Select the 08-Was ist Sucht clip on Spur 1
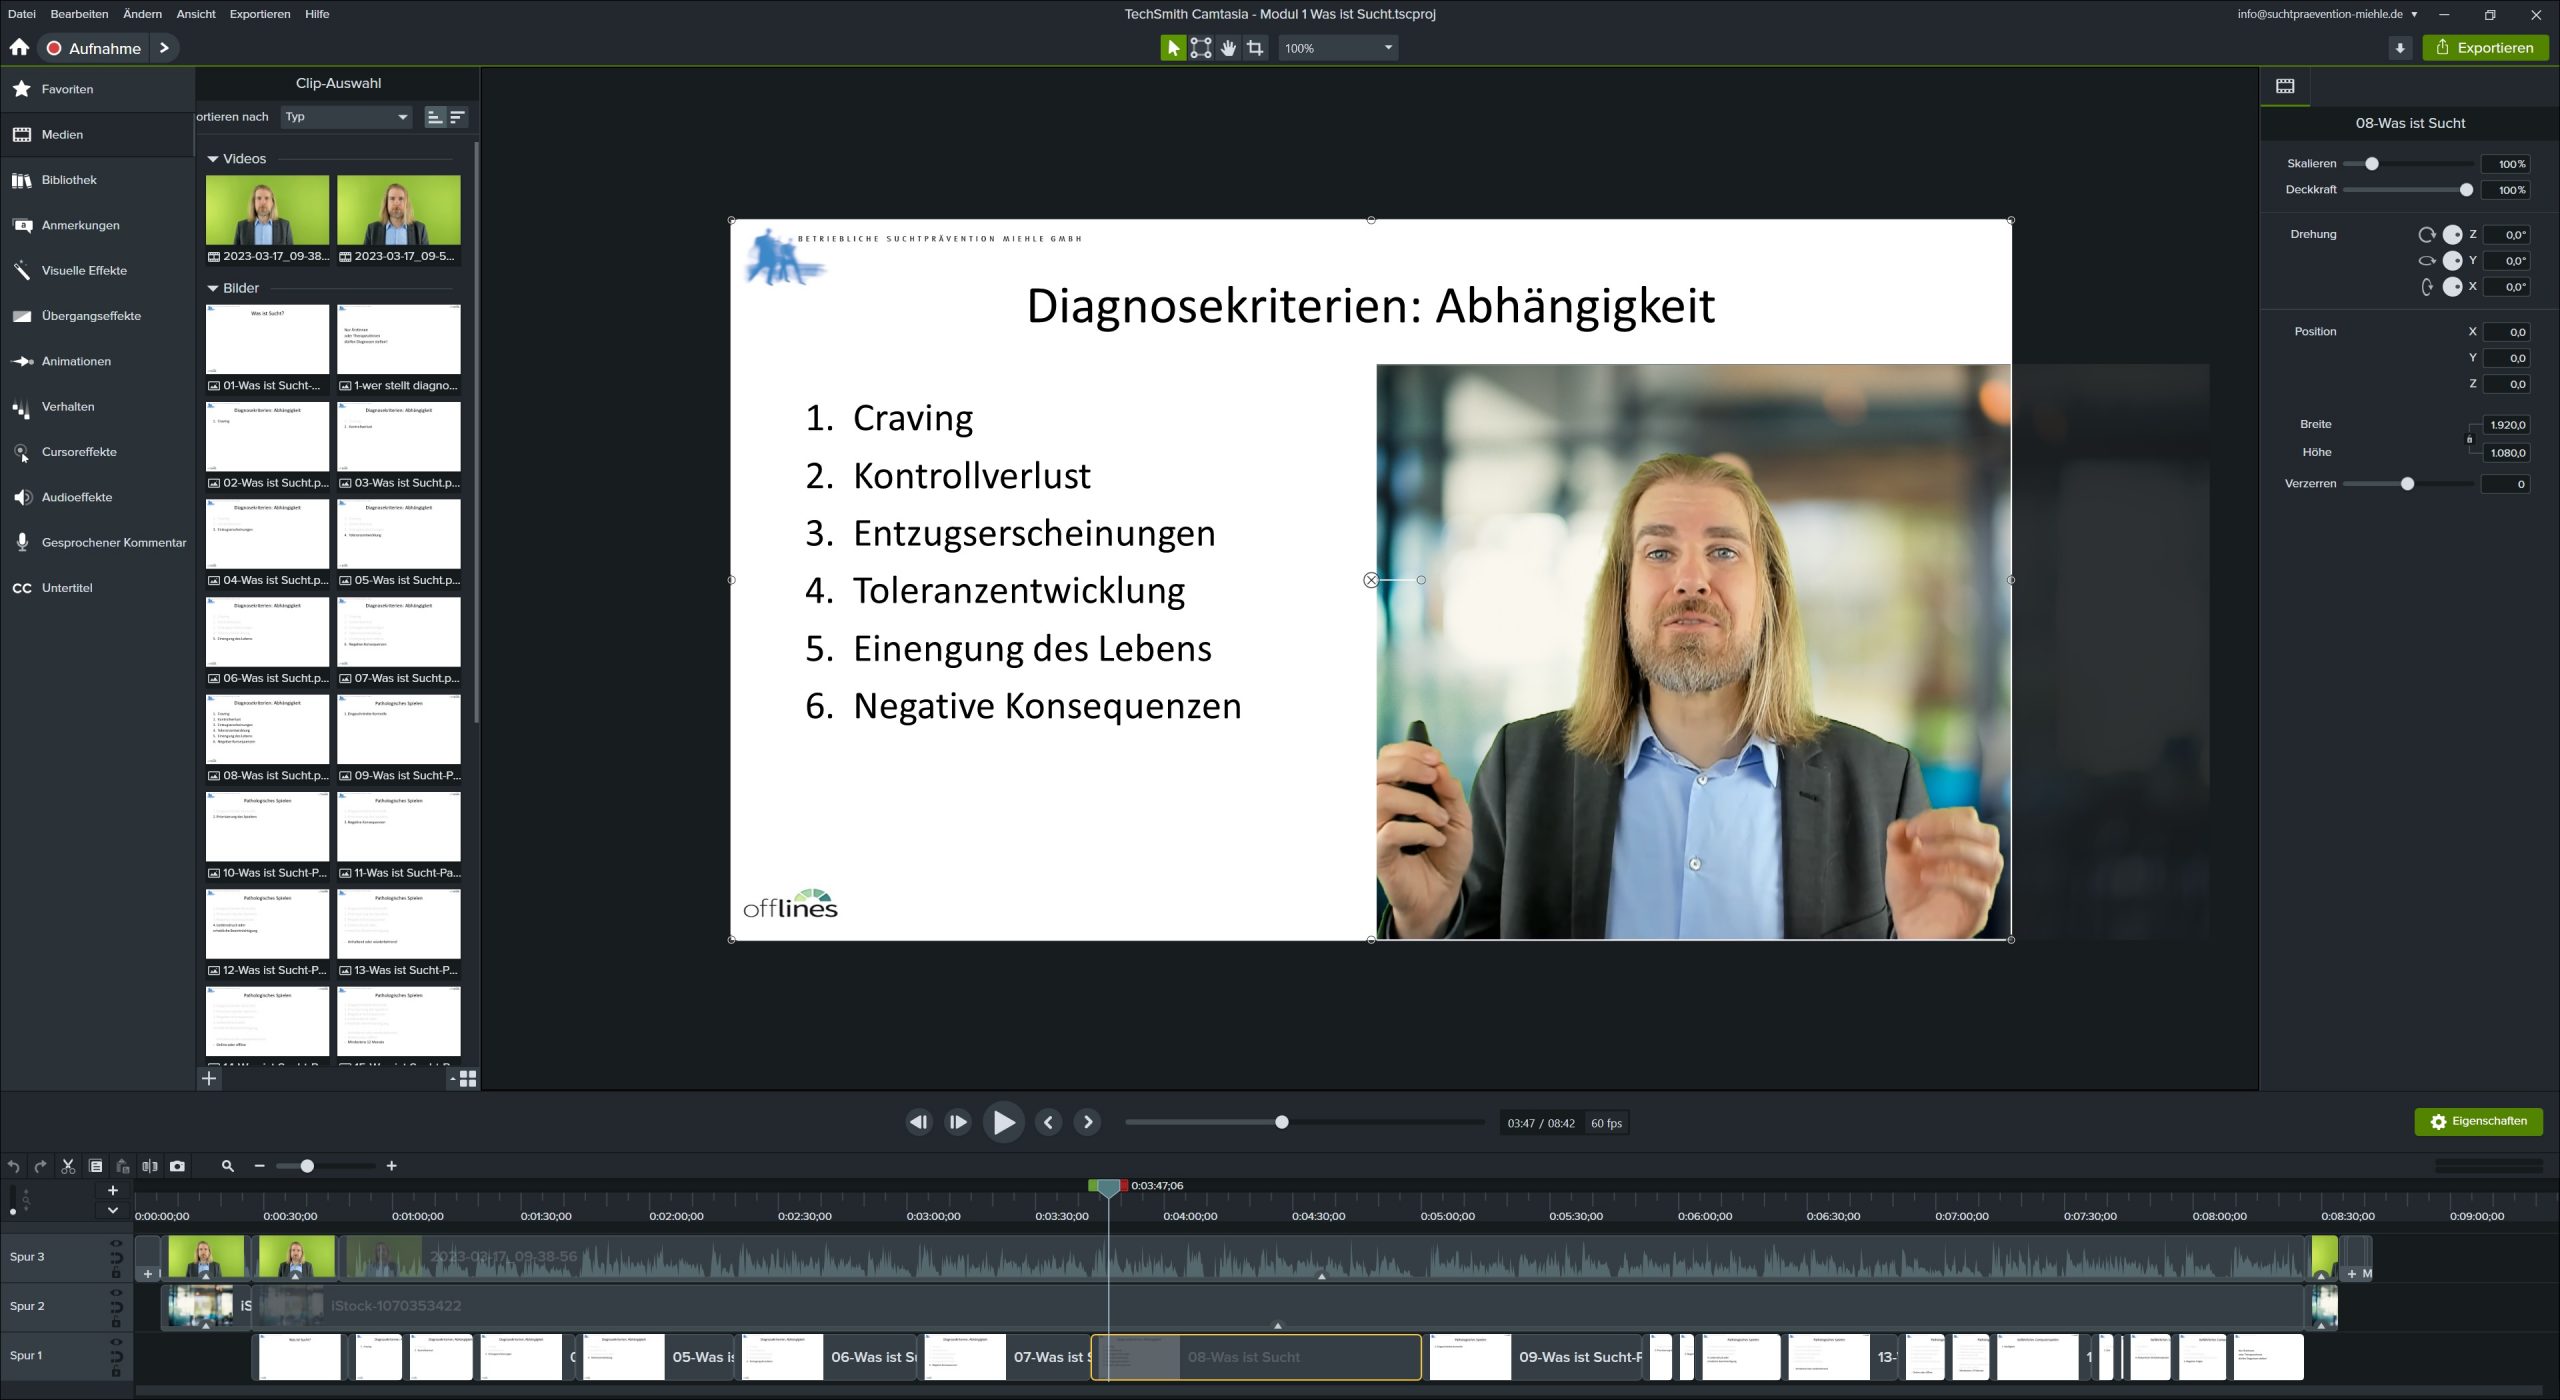 (x=1256, y=1356)
